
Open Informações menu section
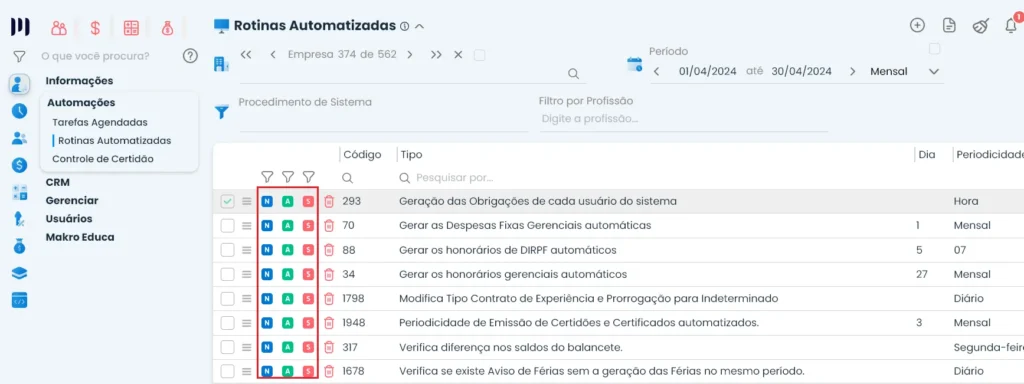tap(80, 81)
